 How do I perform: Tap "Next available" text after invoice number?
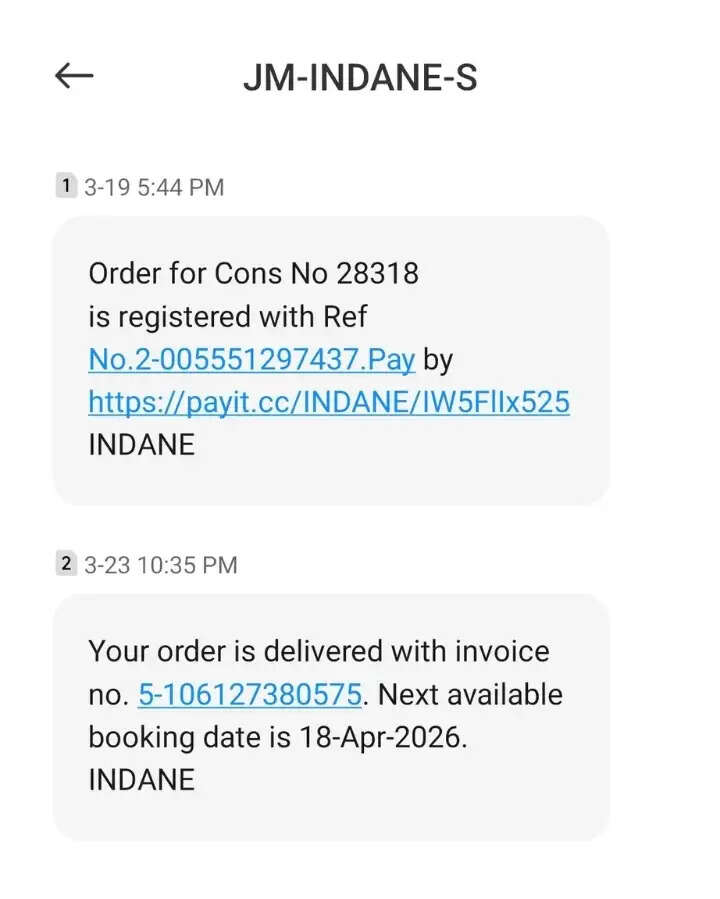[x=471, y=694]
